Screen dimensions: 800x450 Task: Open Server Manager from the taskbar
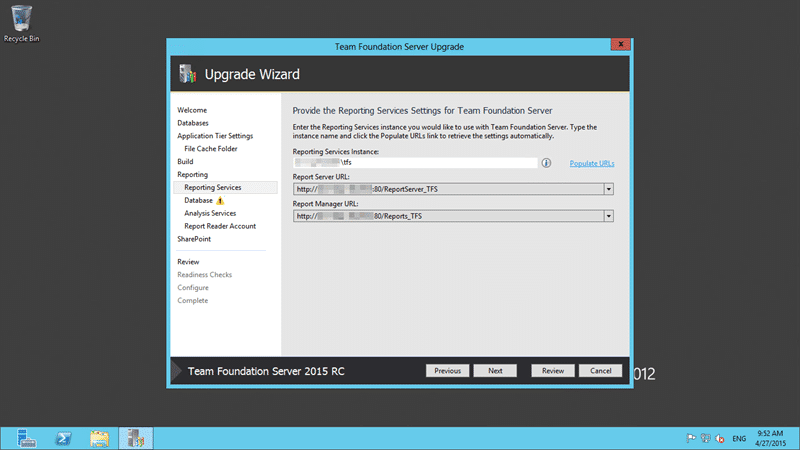[x=26, y=438]
